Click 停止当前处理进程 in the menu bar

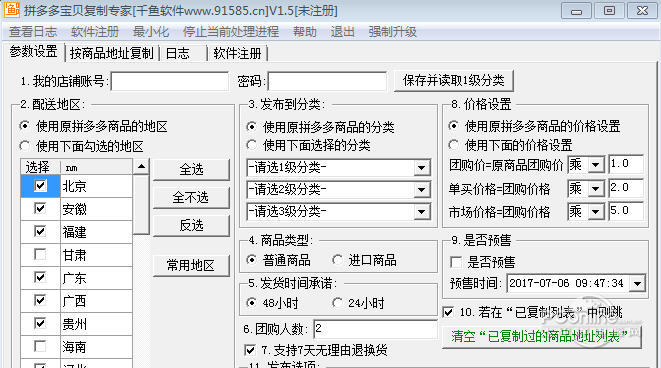(231, 32)
